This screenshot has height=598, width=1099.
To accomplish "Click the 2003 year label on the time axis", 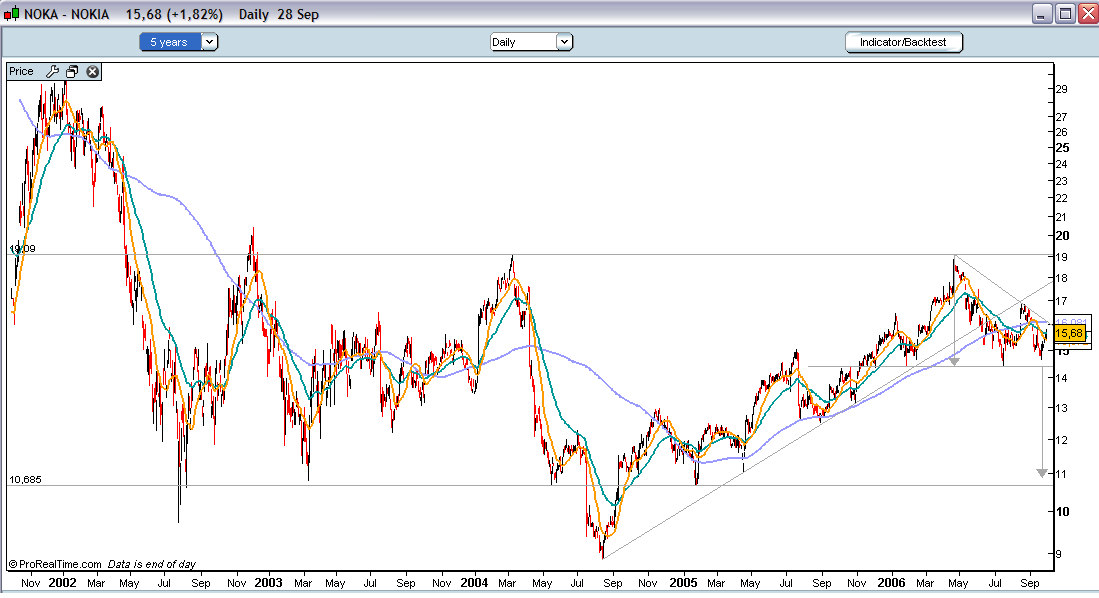I will point(268,583).
